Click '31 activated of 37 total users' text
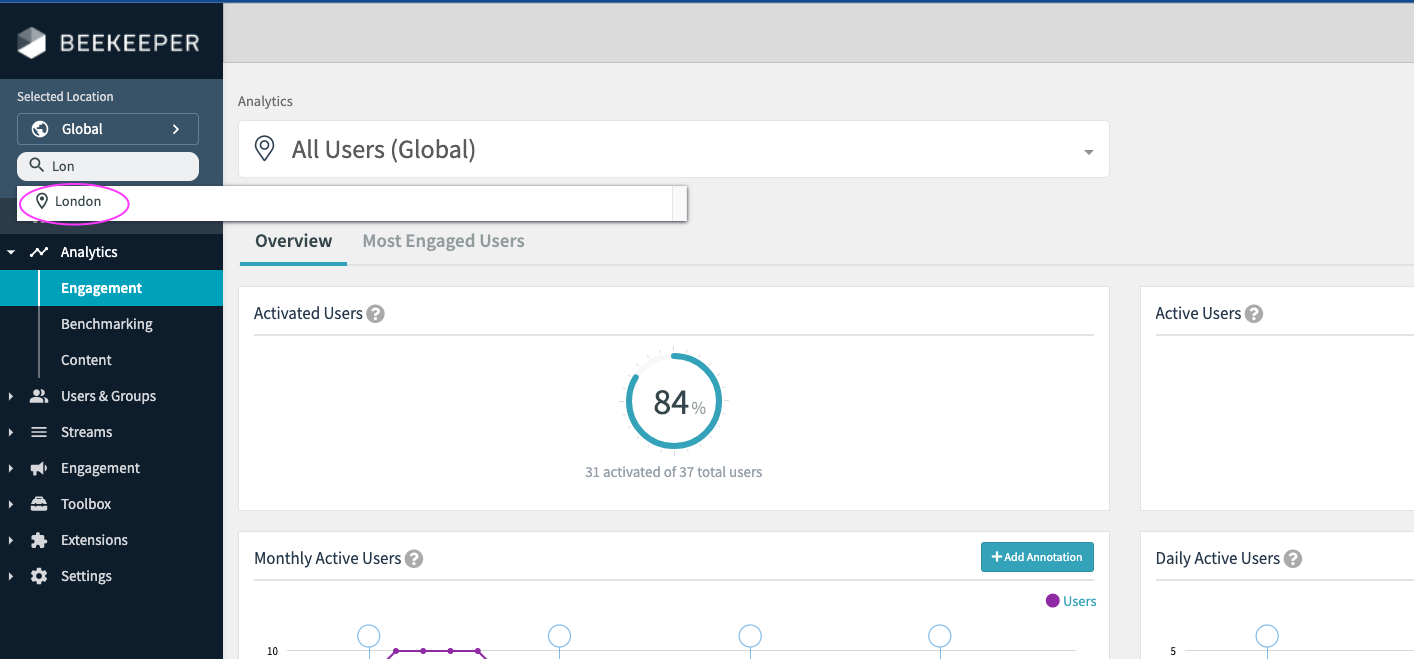Screen dimensions: 1414x659 [x=673, y=472]
